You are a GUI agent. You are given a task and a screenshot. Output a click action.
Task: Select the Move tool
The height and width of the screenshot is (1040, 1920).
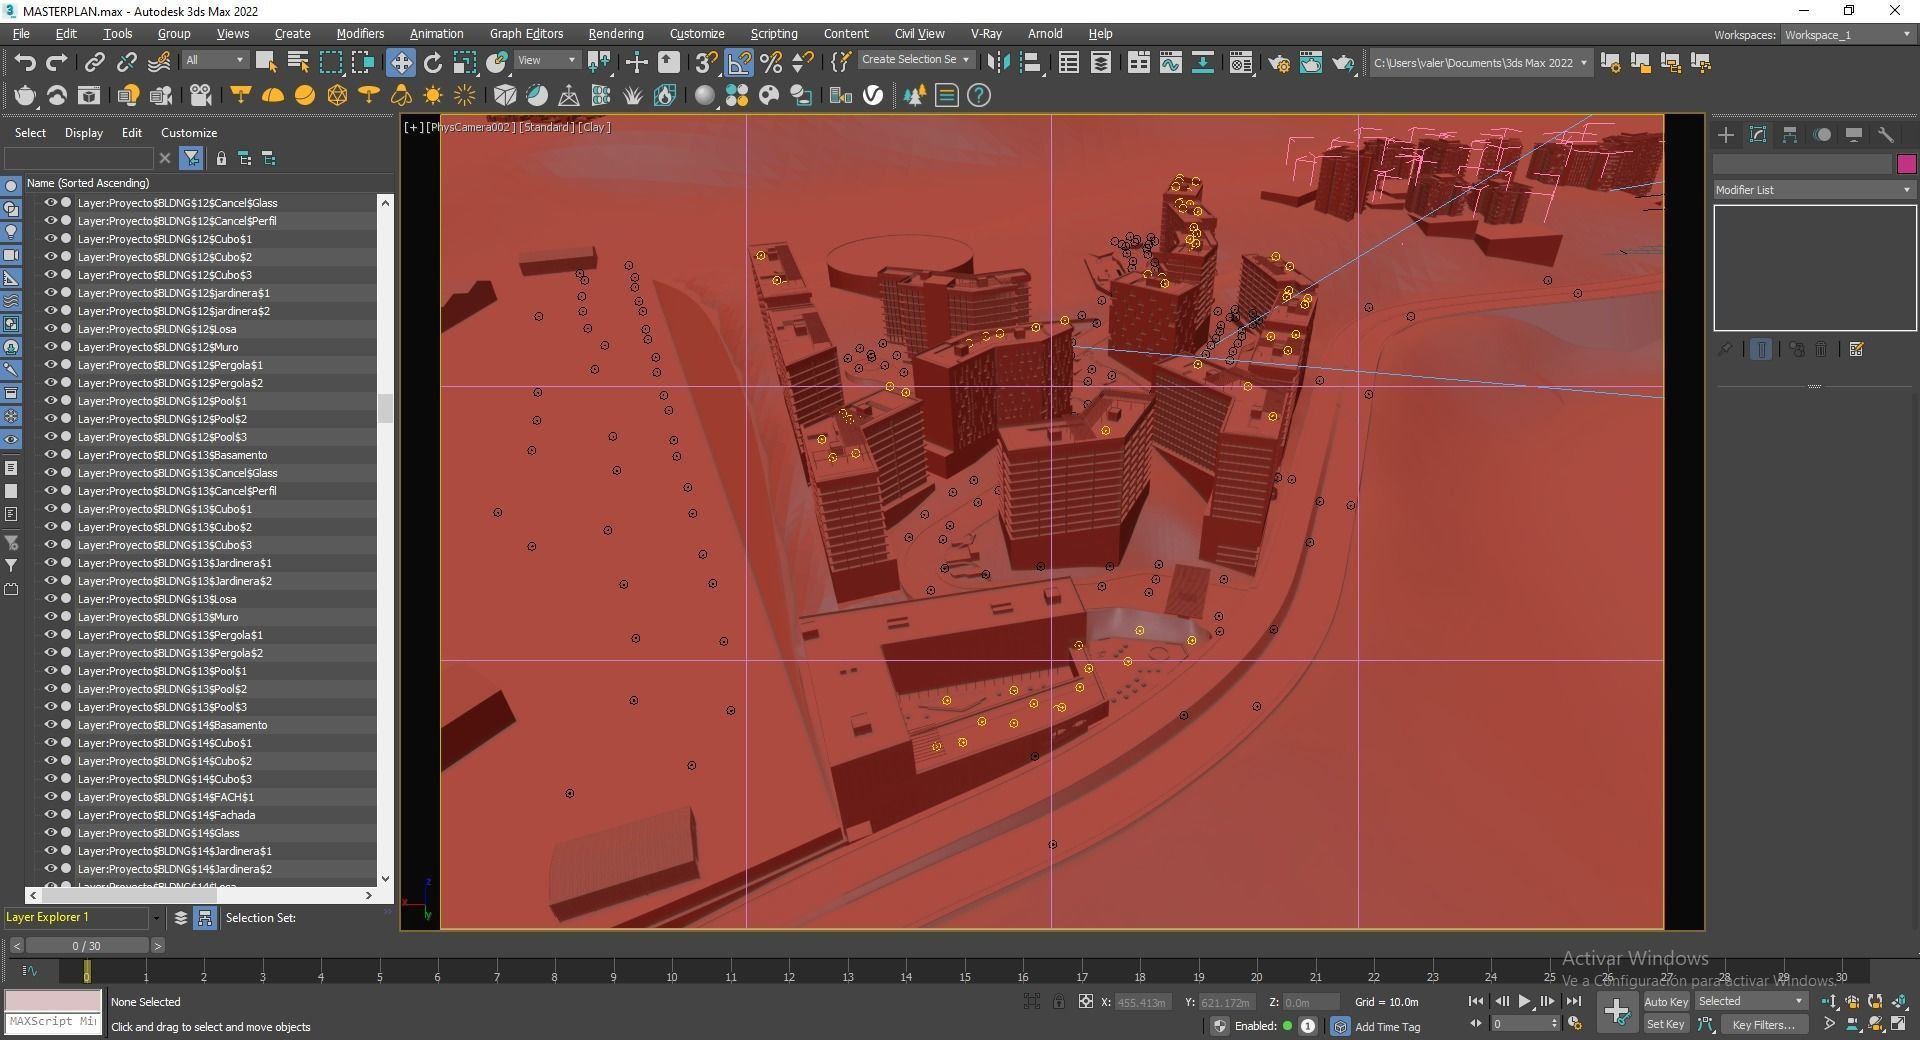[400, 62]
